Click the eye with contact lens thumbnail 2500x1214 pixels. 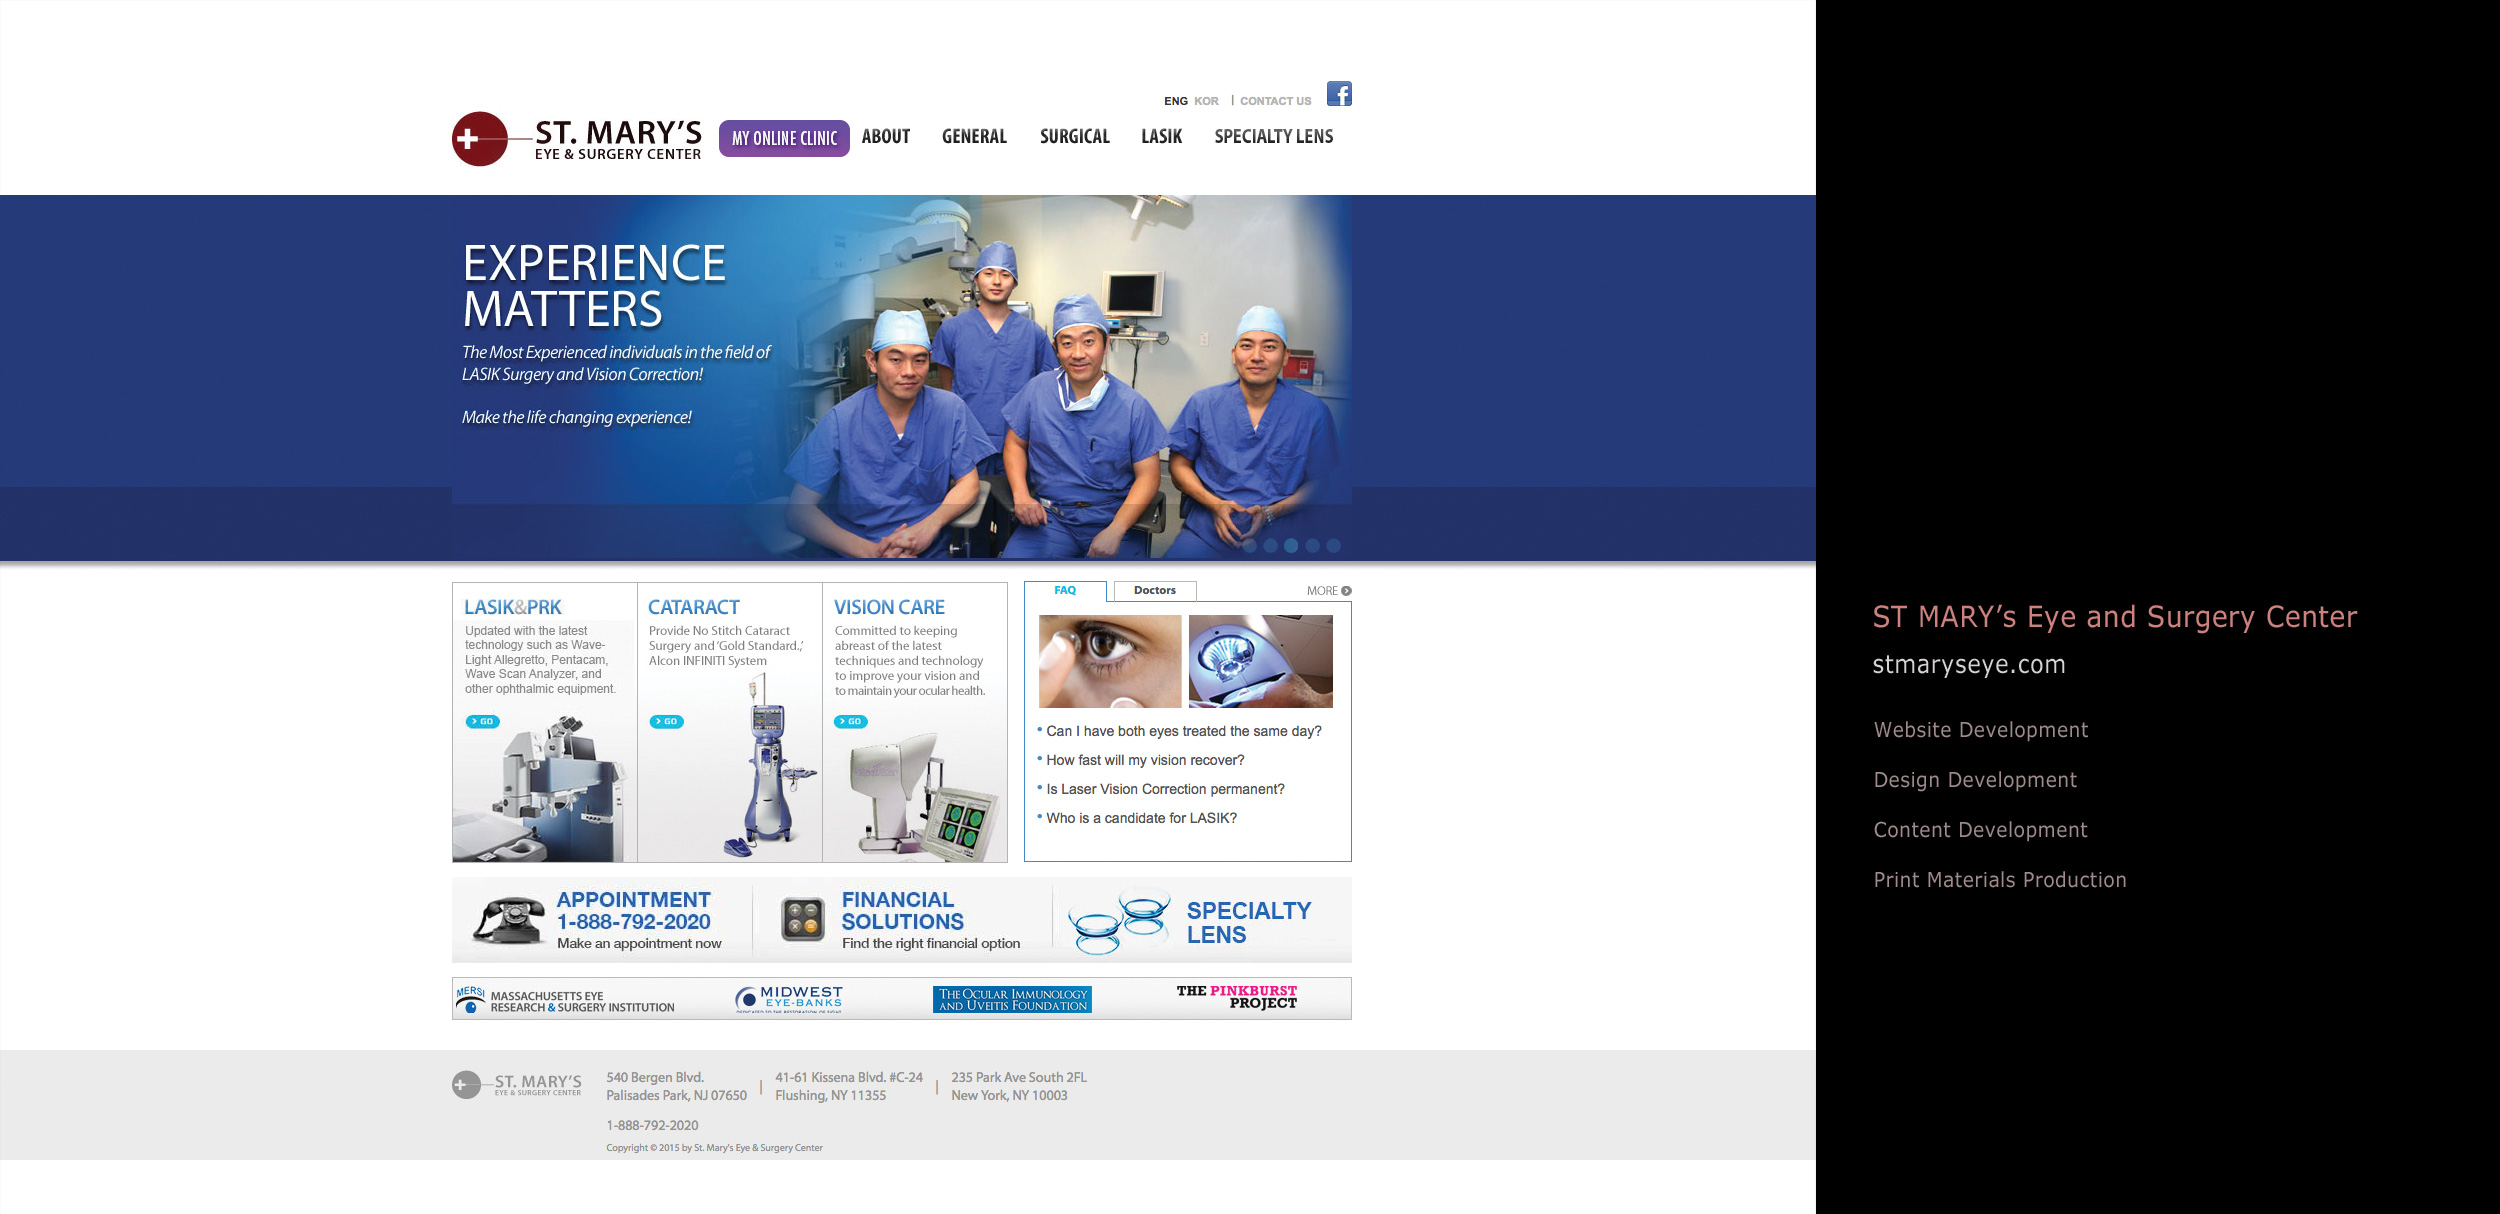[1110, 661]
